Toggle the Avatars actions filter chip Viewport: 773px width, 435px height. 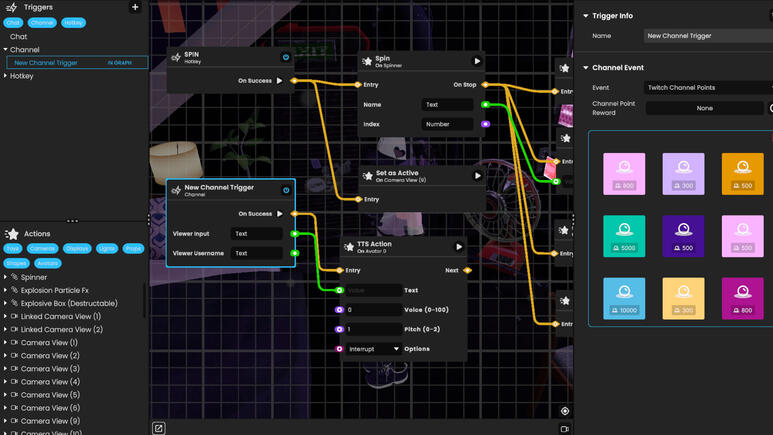[48, 263]
